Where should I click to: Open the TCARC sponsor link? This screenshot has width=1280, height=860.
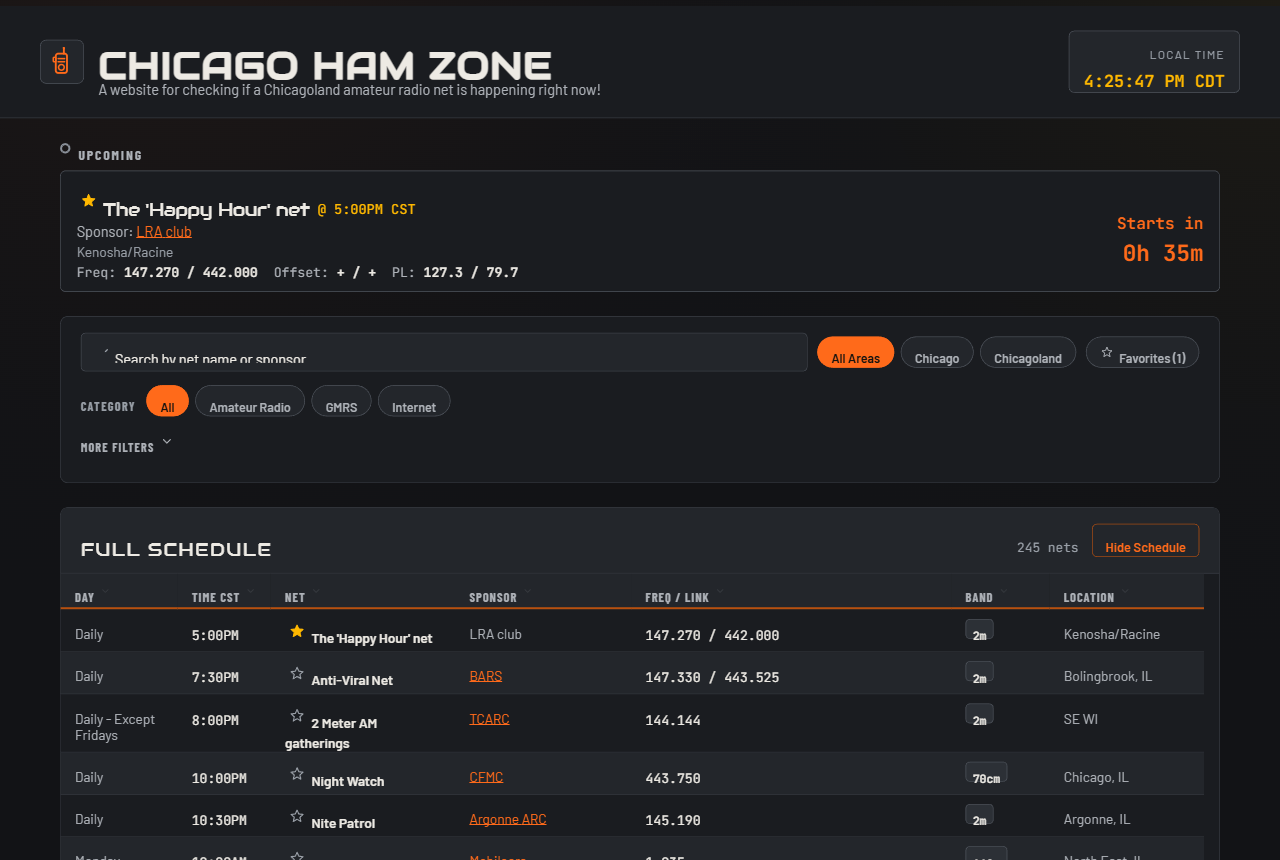click(x=489, y=719)
